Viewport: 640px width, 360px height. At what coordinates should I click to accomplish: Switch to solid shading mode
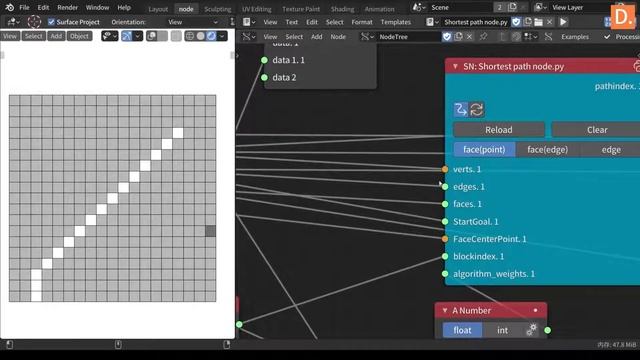coord(200,36)
